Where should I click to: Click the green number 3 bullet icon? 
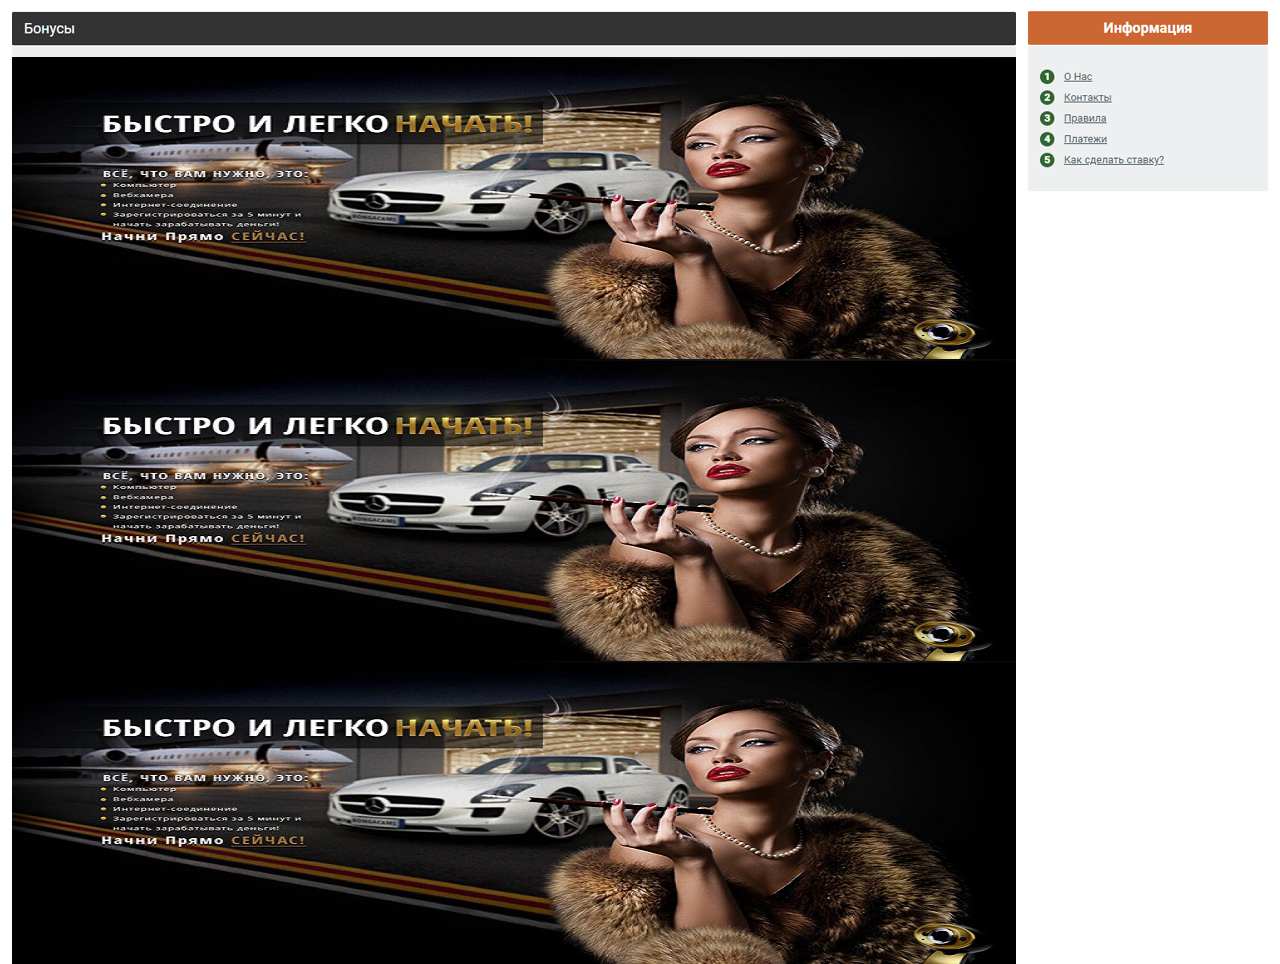pyautogui.click(x=1047, y=118)
